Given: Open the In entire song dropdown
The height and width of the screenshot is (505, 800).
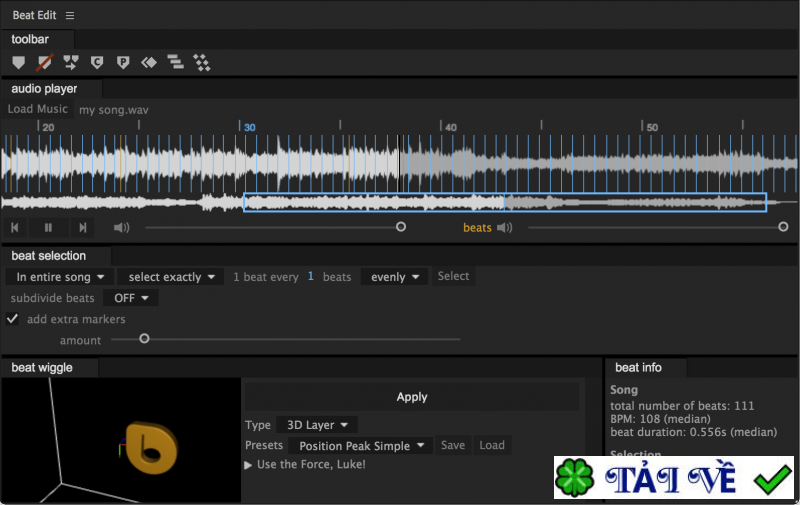Looking at the screenshot, I should 60,277.
